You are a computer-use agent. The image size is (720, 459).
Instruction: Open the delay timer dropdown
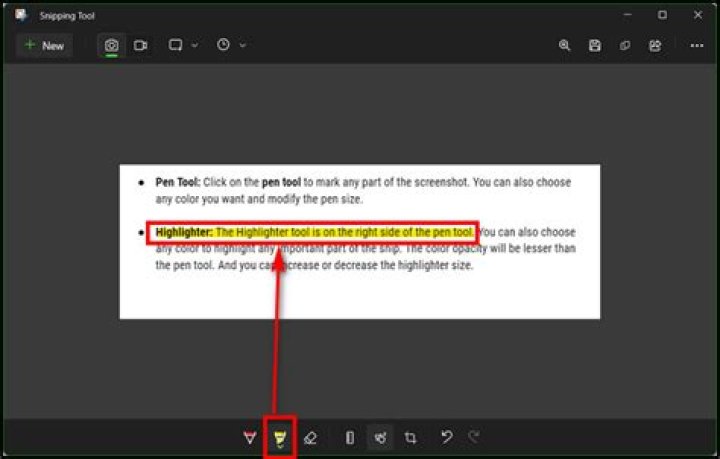click(231, 46)
